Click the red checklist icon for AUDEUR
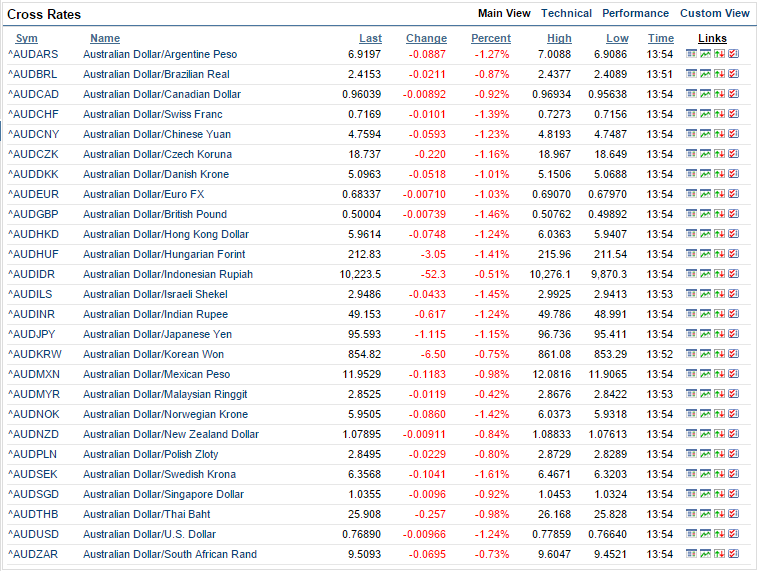 (x=733, y=194)
